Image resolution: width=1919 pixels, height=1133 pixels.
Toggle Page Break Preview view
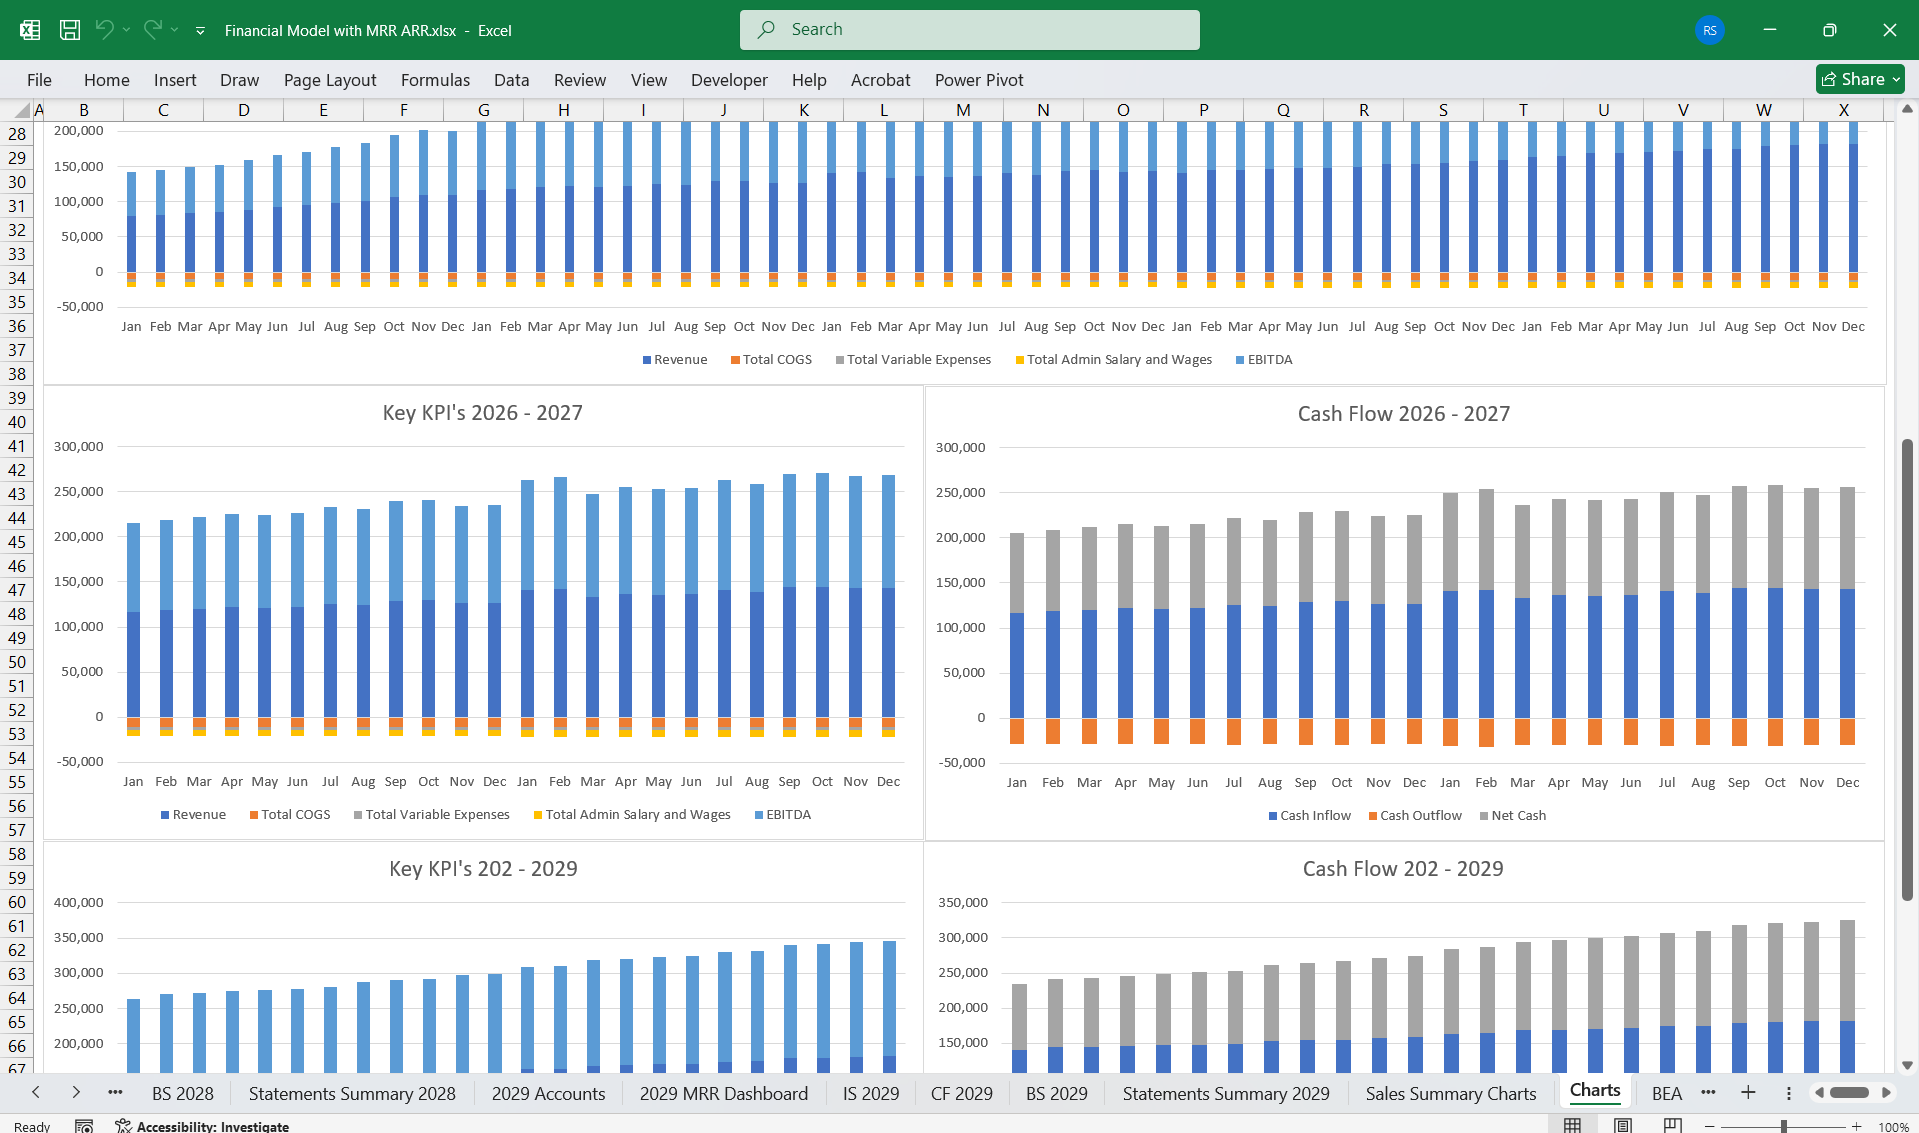tap(1674, 1124)
